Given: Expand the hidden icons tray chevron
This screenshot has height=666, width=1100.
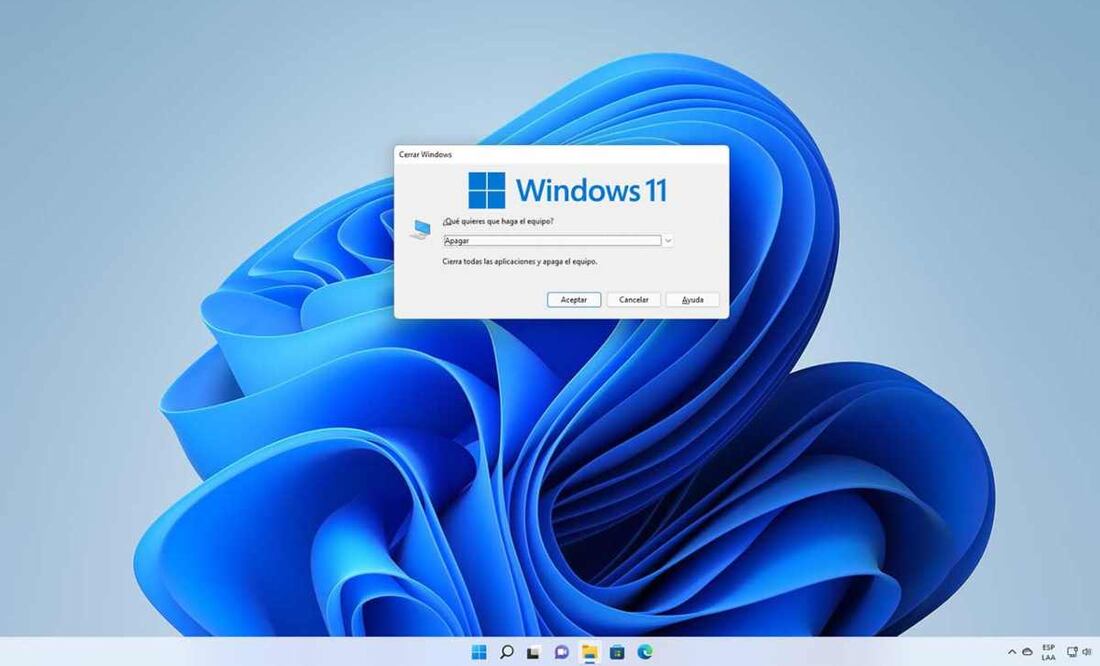Looking at the screenshot, I should click(x=1011, y=651).
